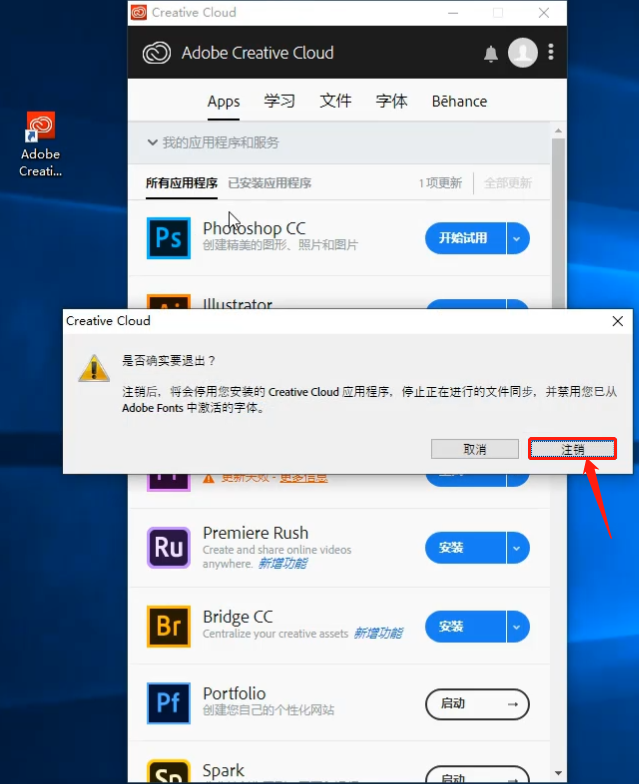639x784 pixels.
Task: Click the Premiere Rush title text
Action: click(x=256, y=533)
